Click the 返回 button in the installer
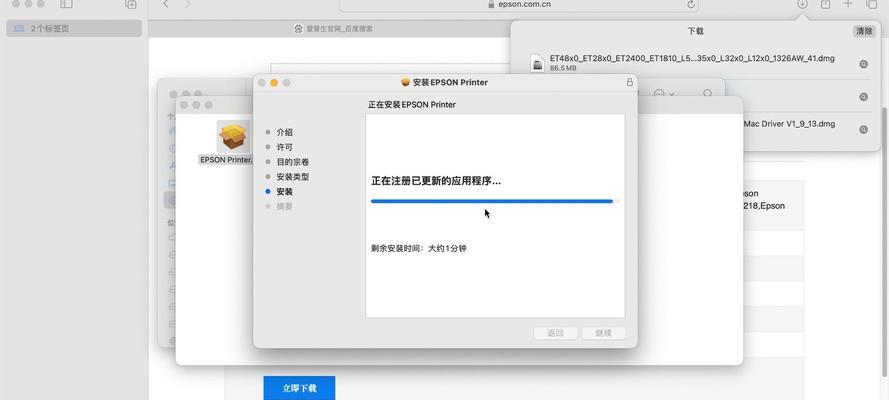889x400 pixels. tap(556, 333)
